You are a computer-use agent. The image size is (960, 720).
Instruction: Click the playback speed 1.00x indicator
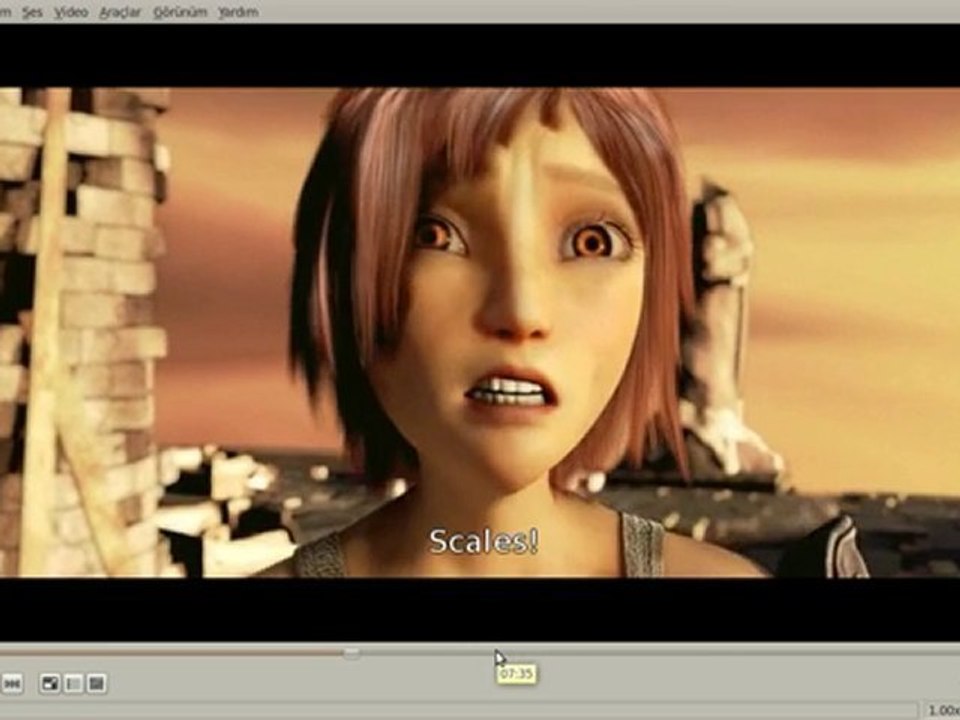943,710
